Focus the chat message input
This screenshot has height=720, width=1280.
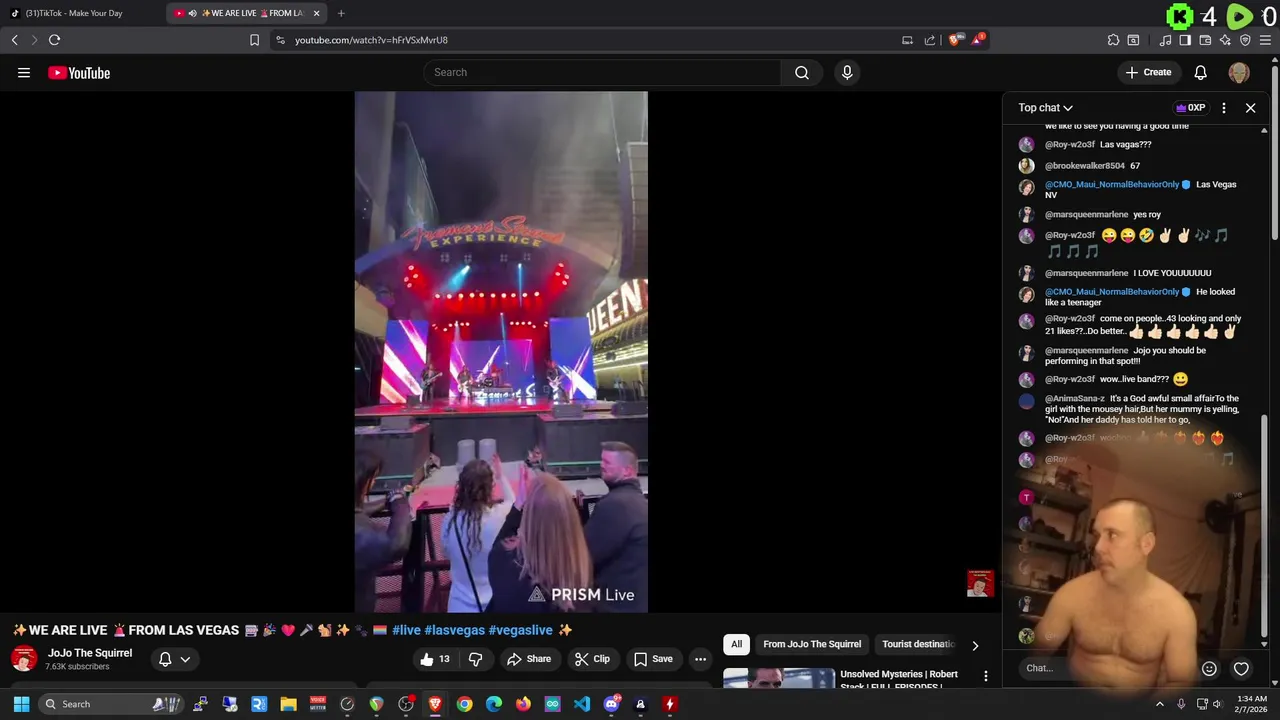coord(1105,668)
